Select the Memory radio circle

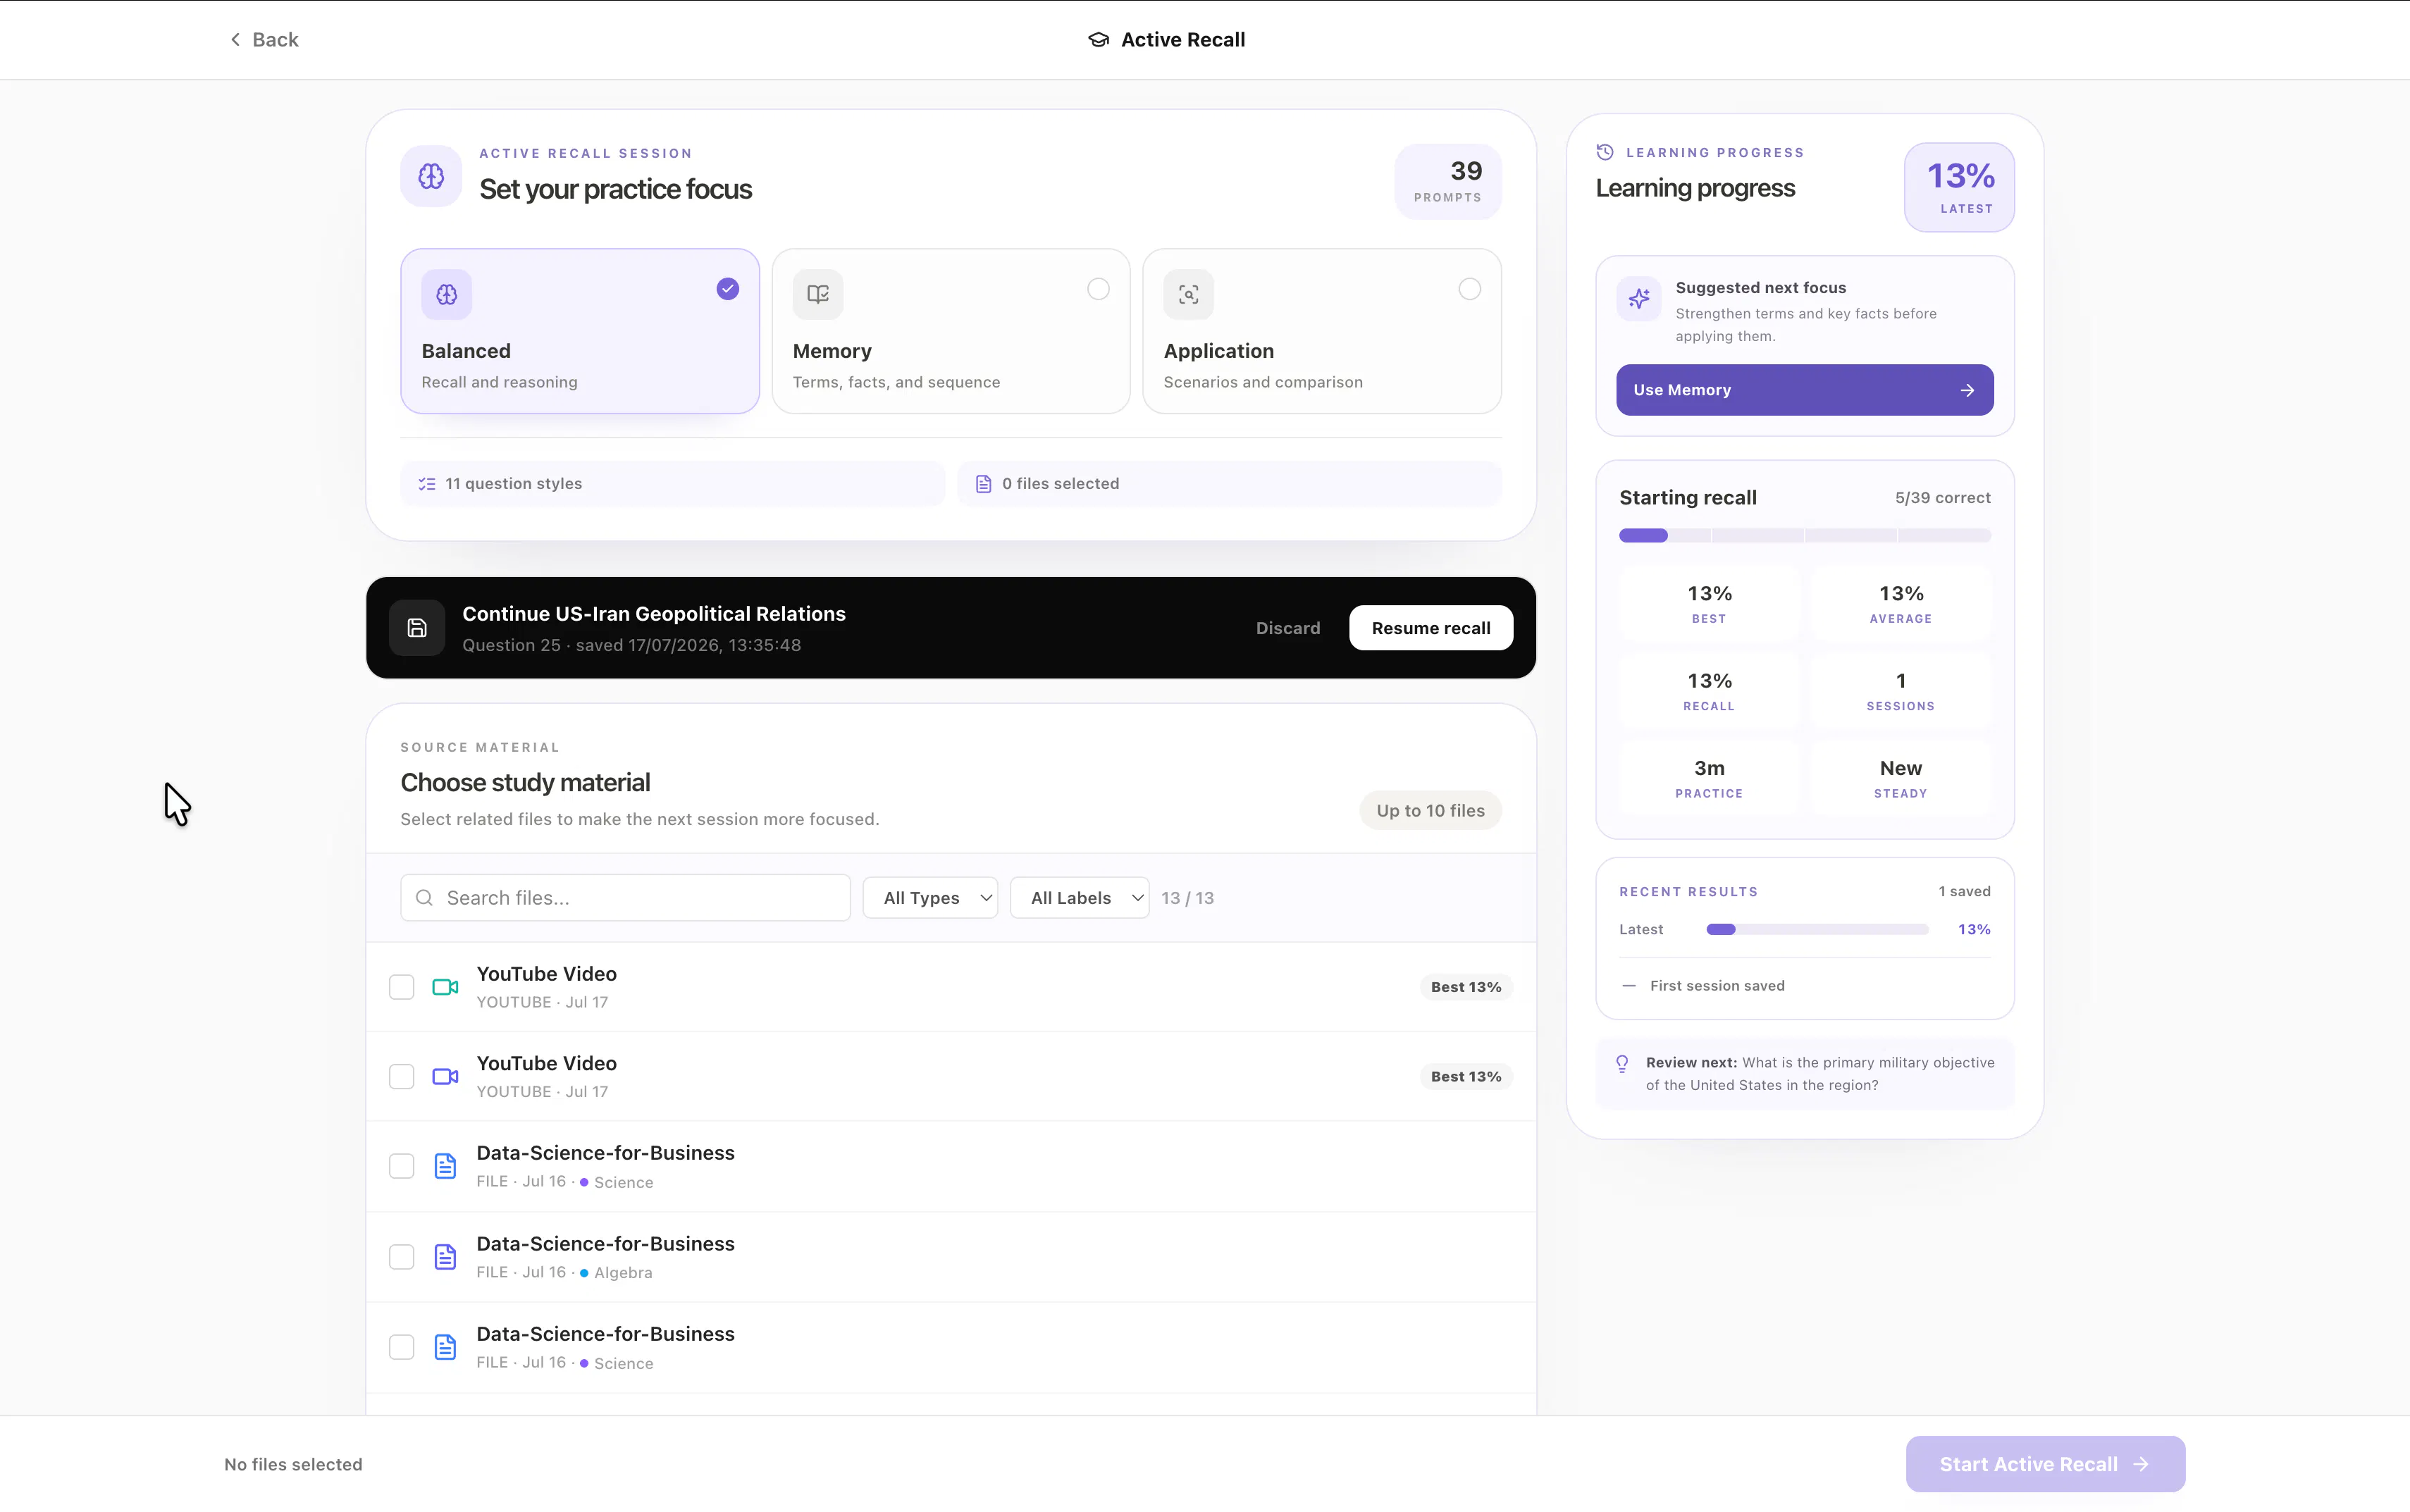click(1098, 289)
